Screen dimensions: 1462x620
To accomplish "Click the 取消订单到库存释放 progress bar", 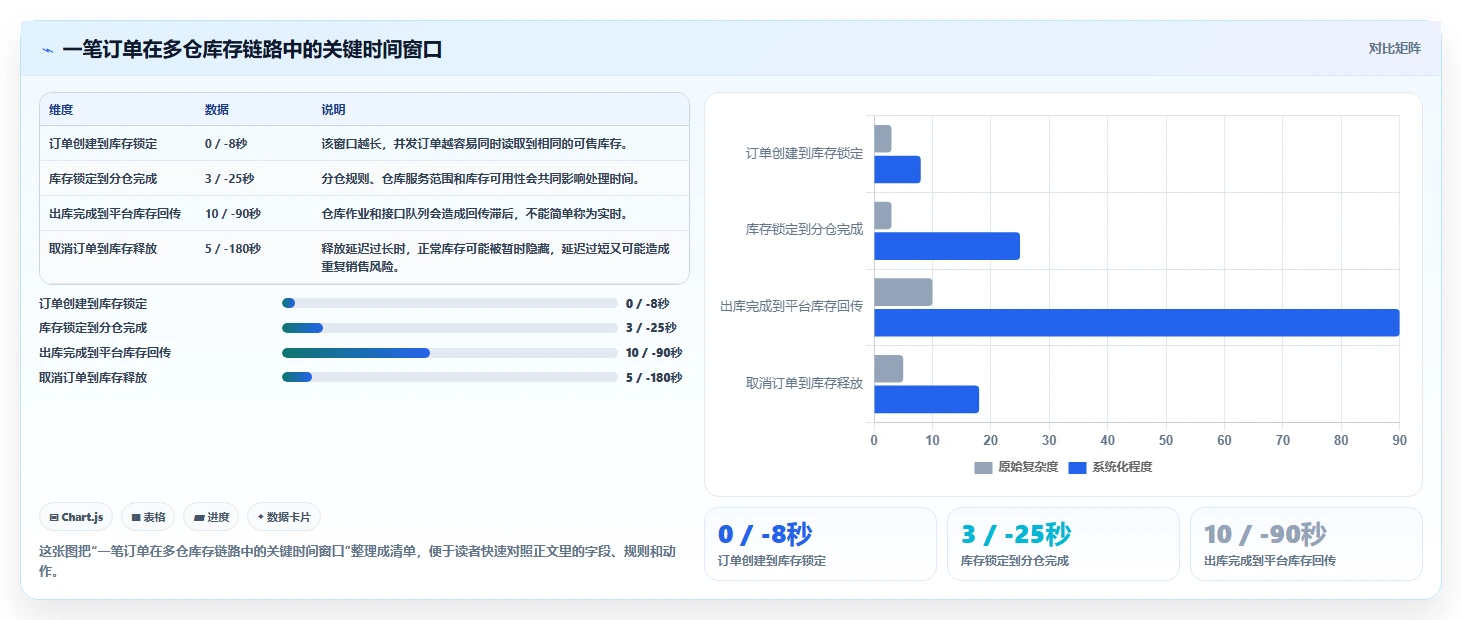I will (x=450, y=377).
